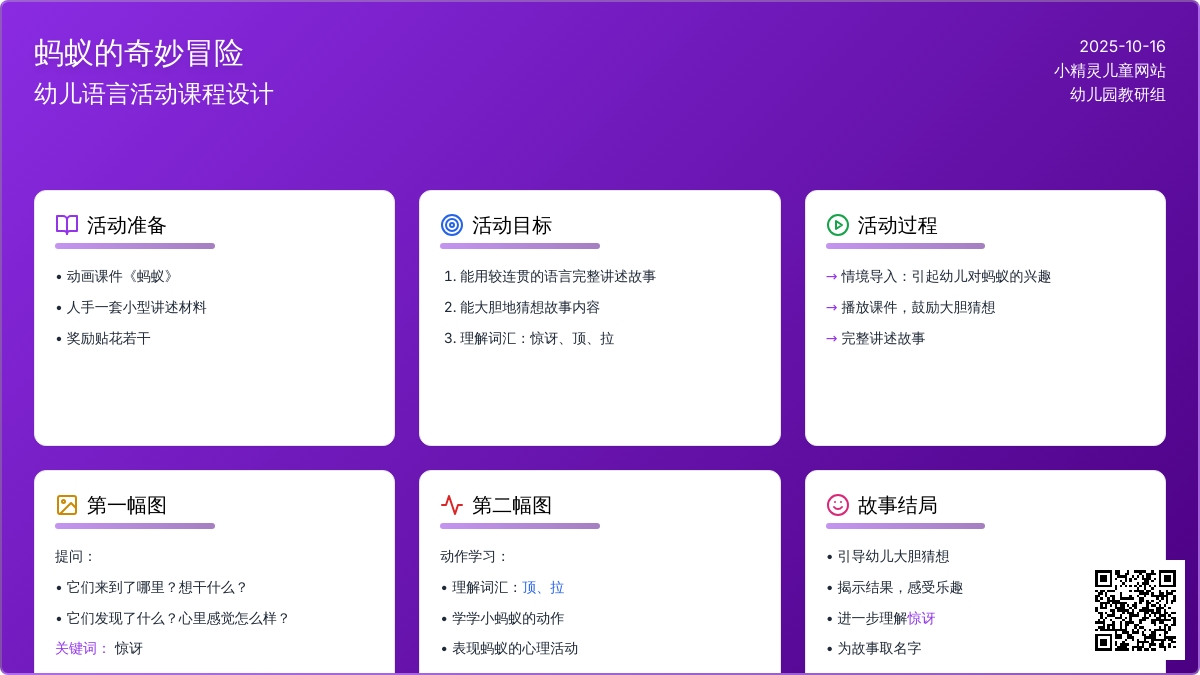The width and height of the screenshot is (1200, 675).
Task: Click the picture icon beside 第一幅图
Action: 67,505
